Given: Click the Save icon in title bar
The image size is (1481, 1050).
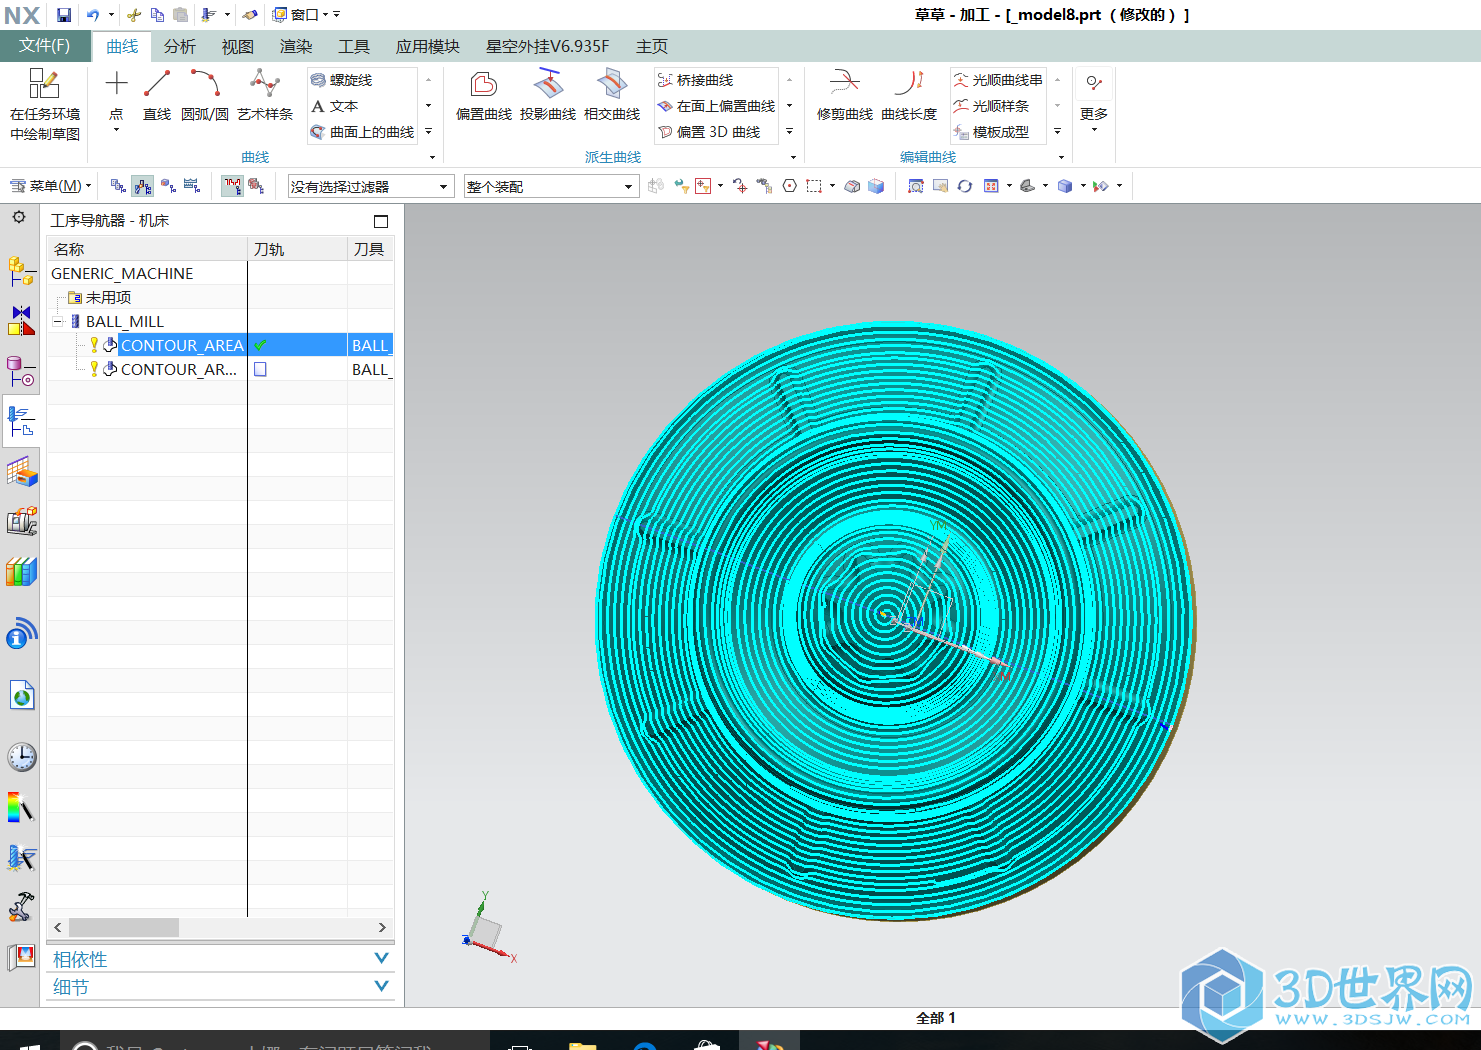Looking at the screenshot, I should [x=64, y=15].
